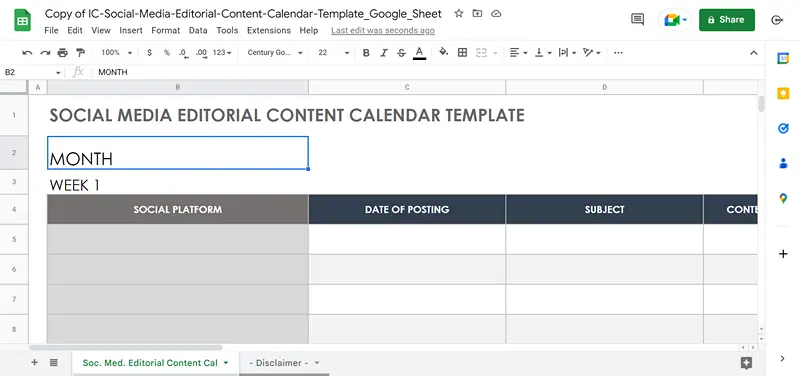Show more toolbar options
Viewport: 800px width, 376px height.
618,53
